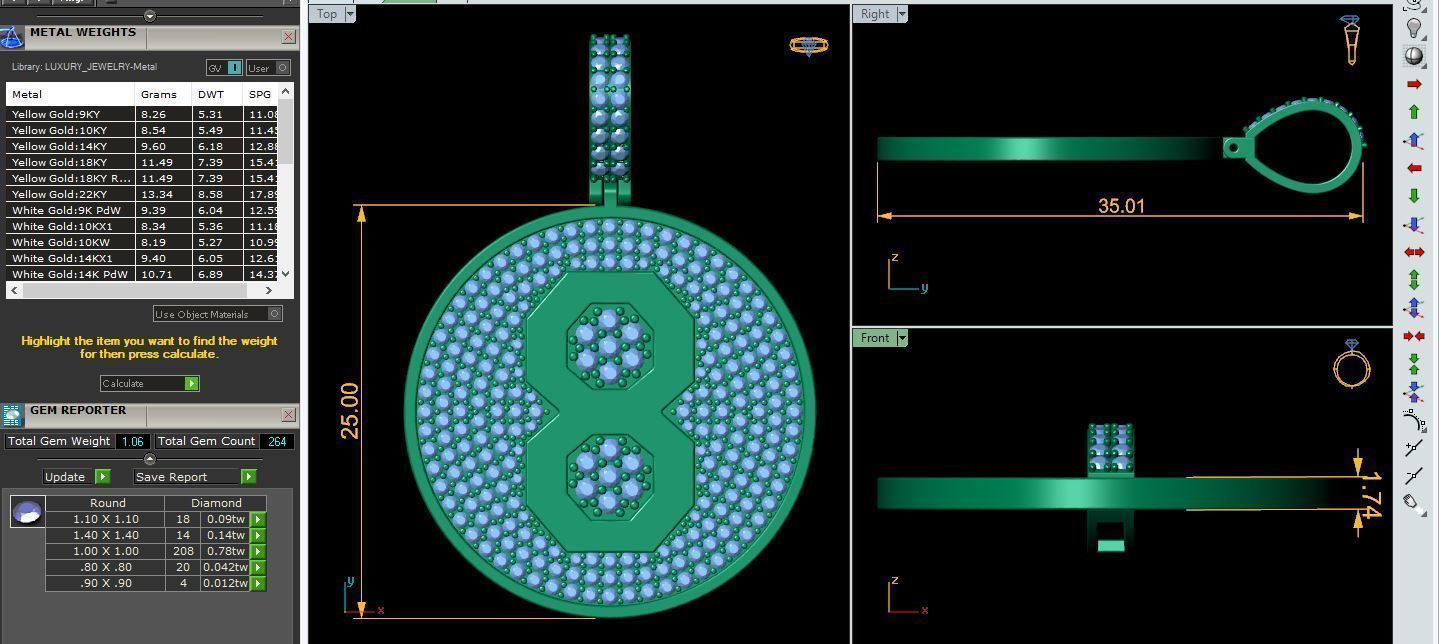Screen dimensions: 1439x644
Task: Click the green down-arrow move icon
Action: 1414,196
